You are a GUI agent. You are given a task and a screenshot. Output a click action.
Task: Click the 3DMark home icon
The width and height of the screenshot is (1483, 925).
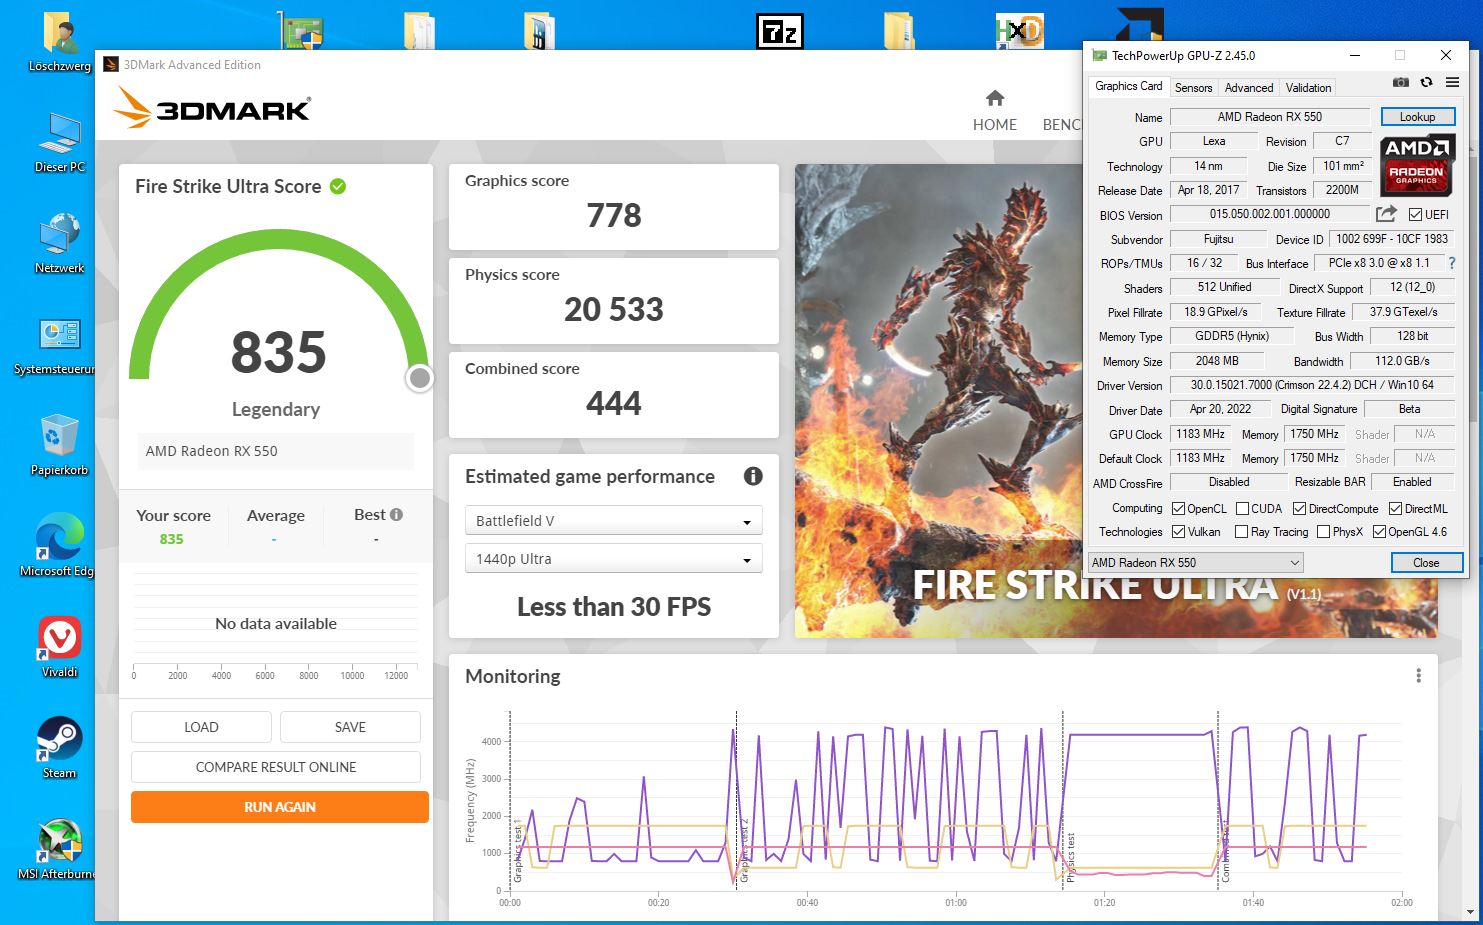[x=994, y=98]
